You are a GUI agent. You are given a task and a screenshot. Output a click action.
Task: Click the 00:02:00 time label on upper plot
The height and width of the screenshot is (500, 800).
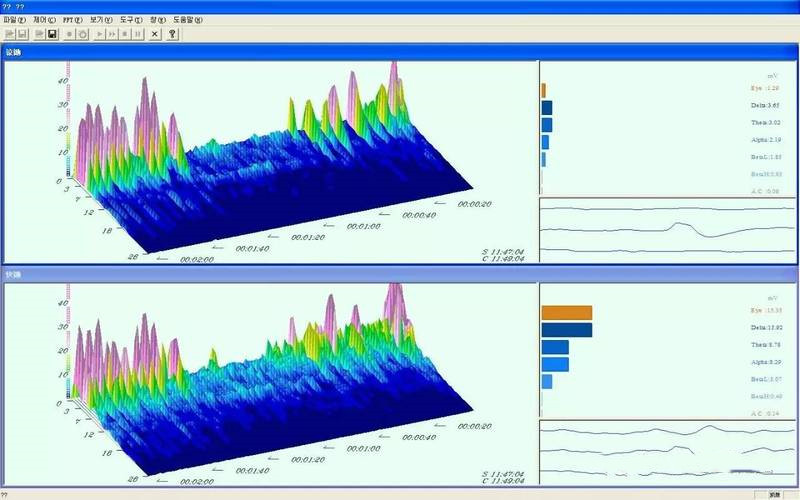(197, 260)
